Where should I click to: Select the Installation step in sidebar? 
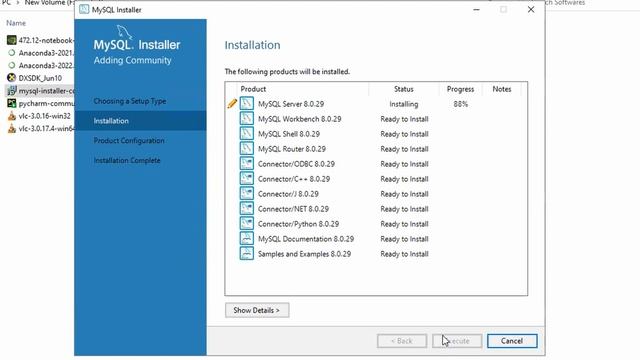pyautogui.click(x=140, y=121)
